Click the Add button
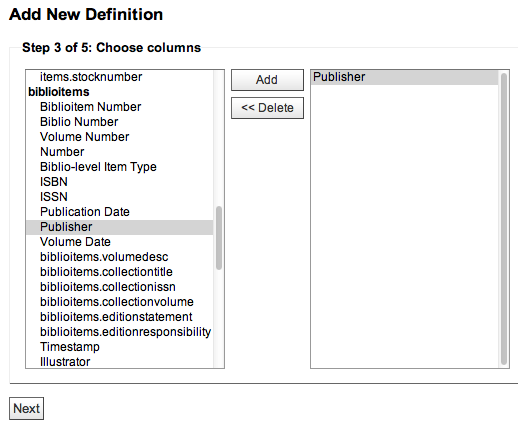The image size is (518, 425). click(x=267, y=80)
